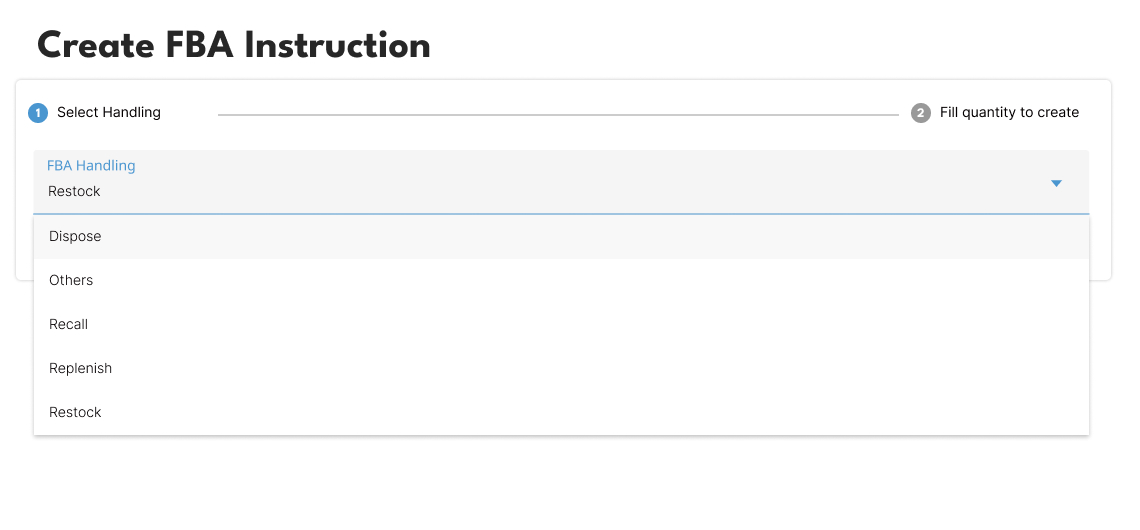Click the blue dropdown arrow icon
This screenshot has width=1140, height=530.
(x=1056, y=183)
